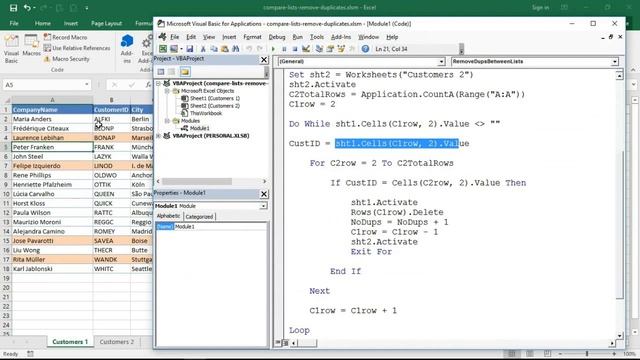
Task: Open the Debug menu in VBA editor
Action: point(277,37)
